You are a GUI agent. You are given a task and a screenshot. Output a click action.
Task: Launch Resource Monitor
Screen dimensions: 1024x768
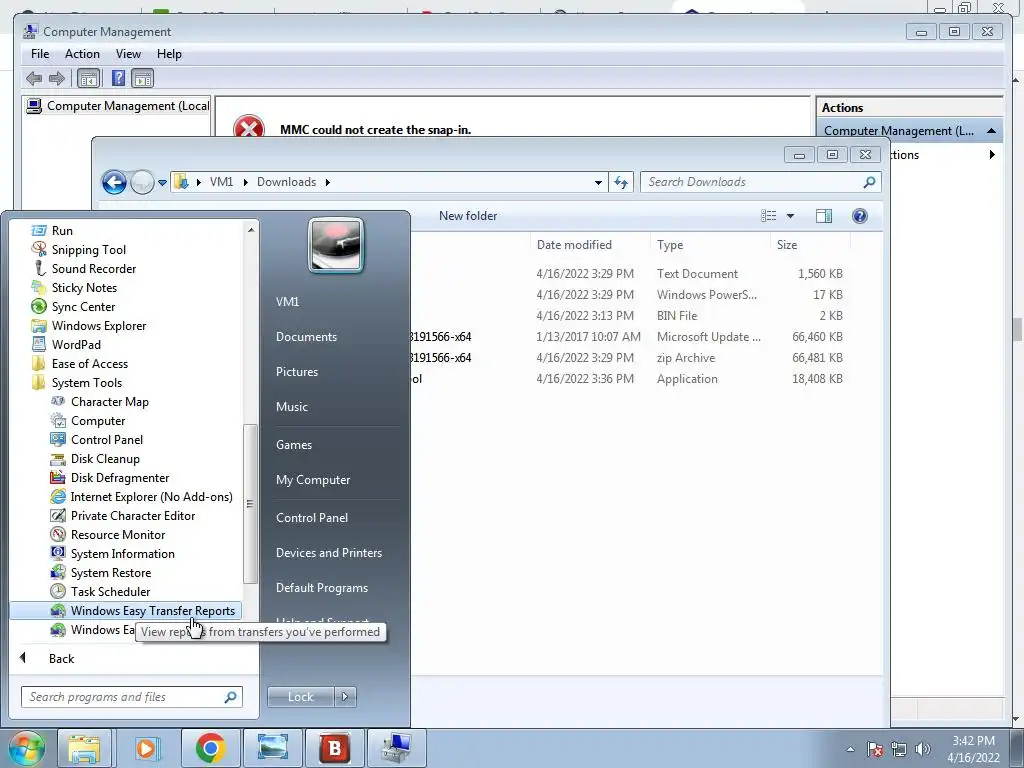tap(118, 534)
